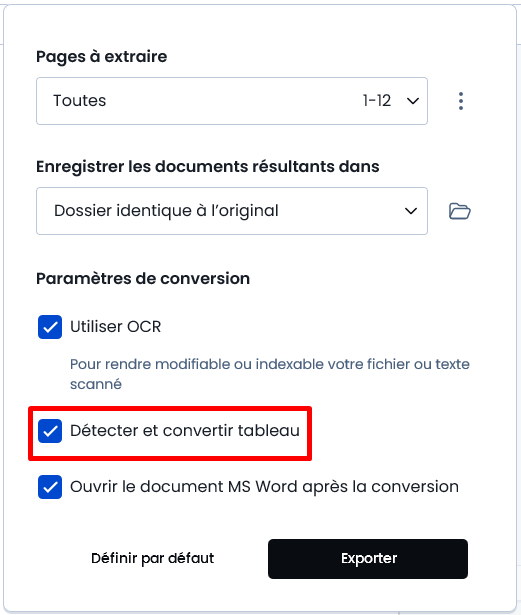
Task: Click the Utiliser OCR label text
Action: coord(116,327)
